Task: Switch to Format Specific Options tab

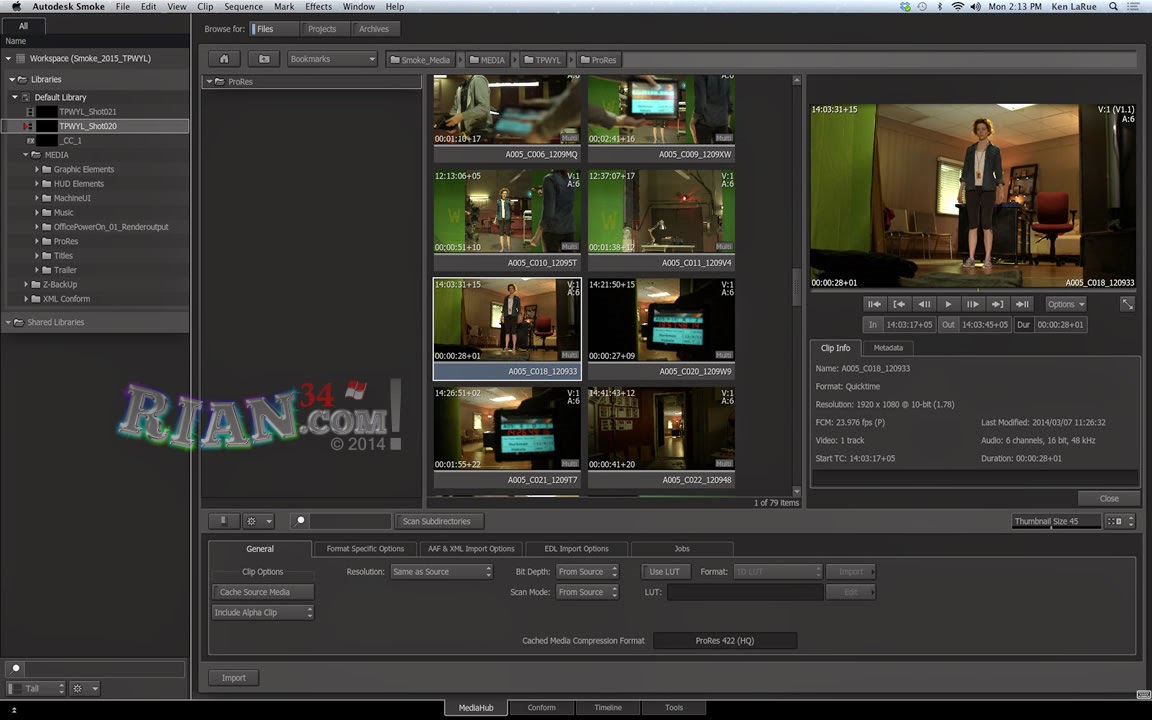Action: [x=365, y=549]
